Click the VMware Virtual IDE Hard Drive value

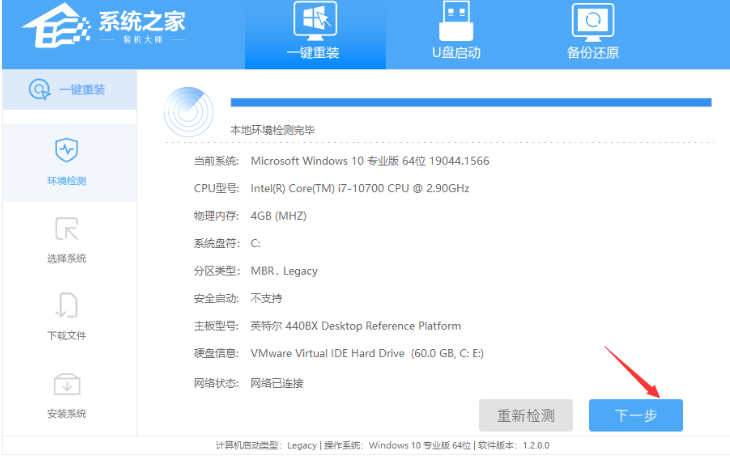click(x=367, y=353)
